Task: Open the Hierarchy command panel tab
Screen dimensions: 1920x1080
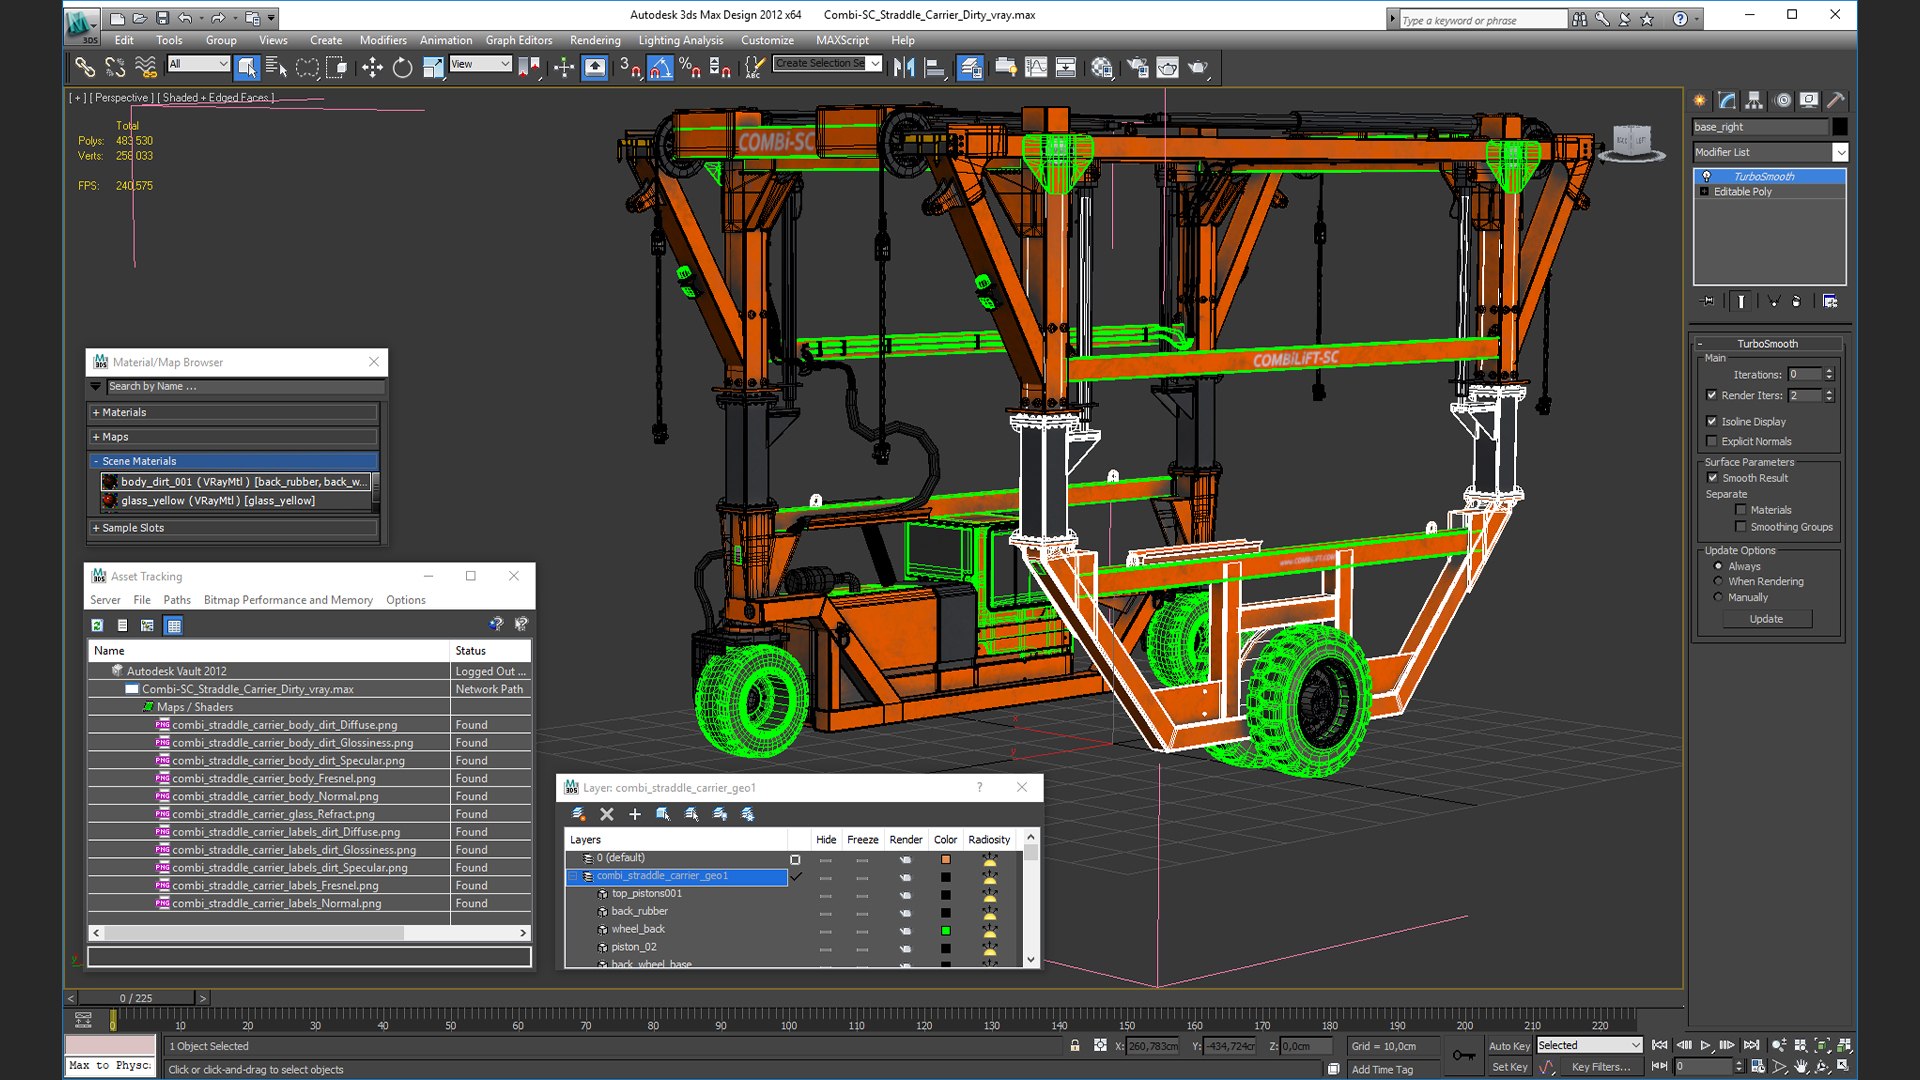Action: tap(1754, 100)
